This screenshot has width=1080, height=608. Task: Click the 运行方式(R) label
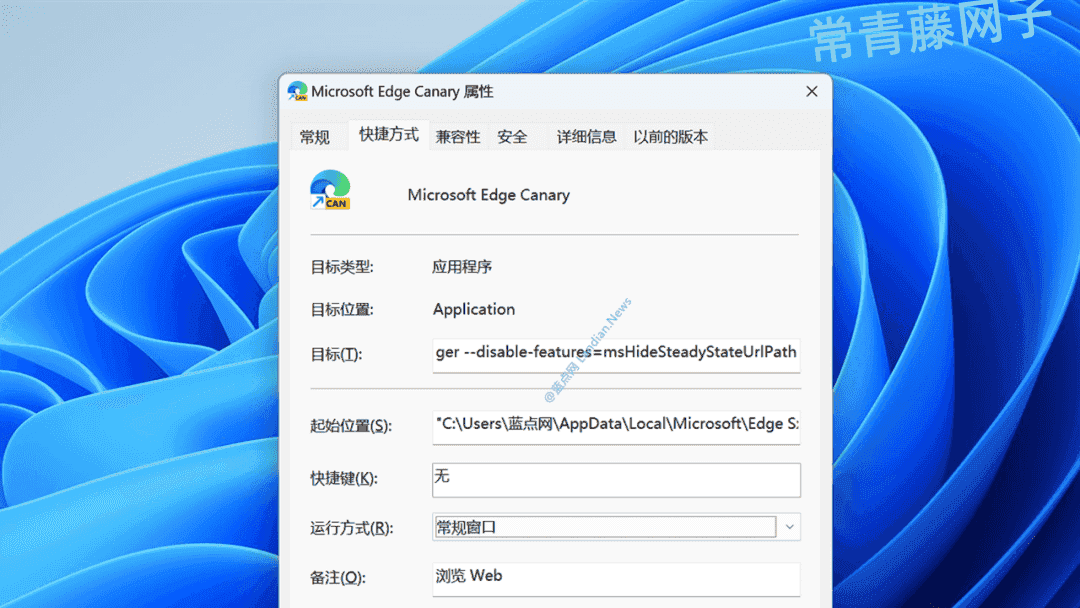click(351, 528)
